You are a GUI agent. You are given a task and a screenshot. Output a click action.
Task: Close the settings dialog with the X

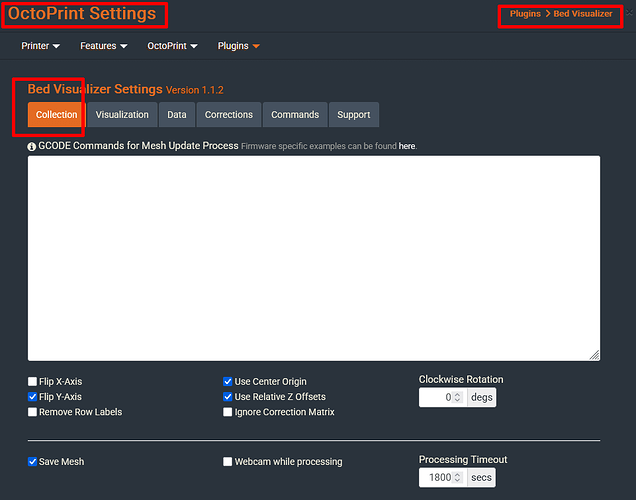tap(628, 11)
